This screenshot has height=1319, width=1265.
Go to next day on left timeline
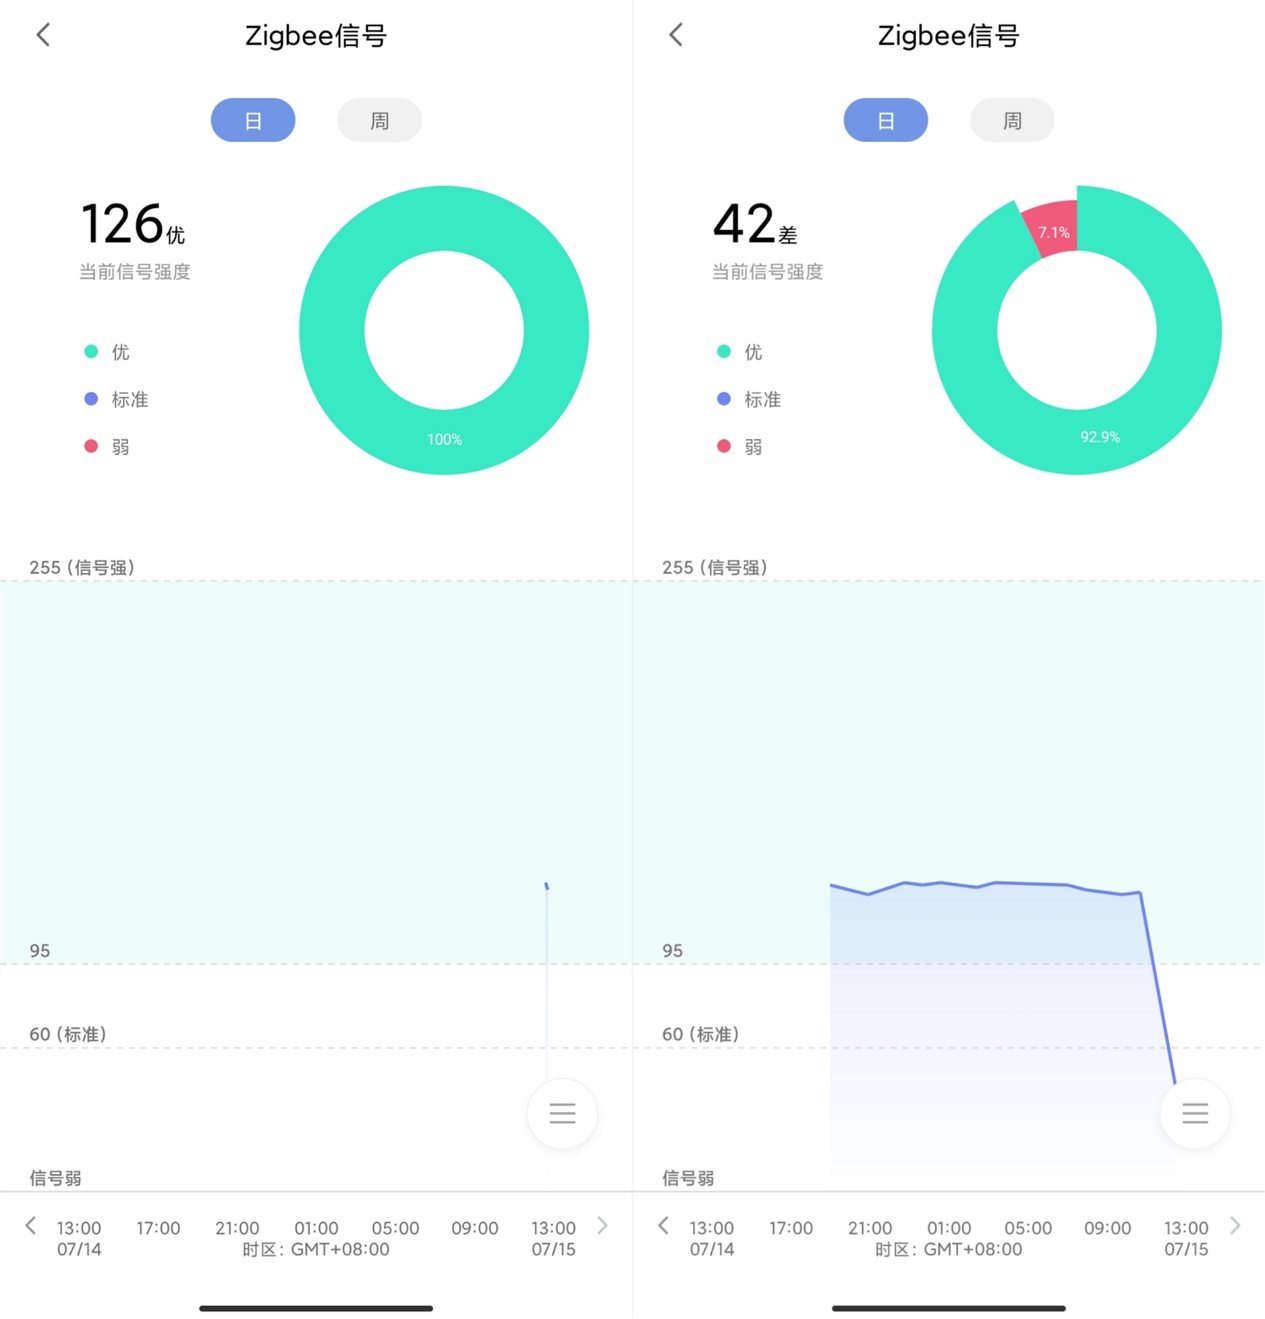[x=602, y=1225]
